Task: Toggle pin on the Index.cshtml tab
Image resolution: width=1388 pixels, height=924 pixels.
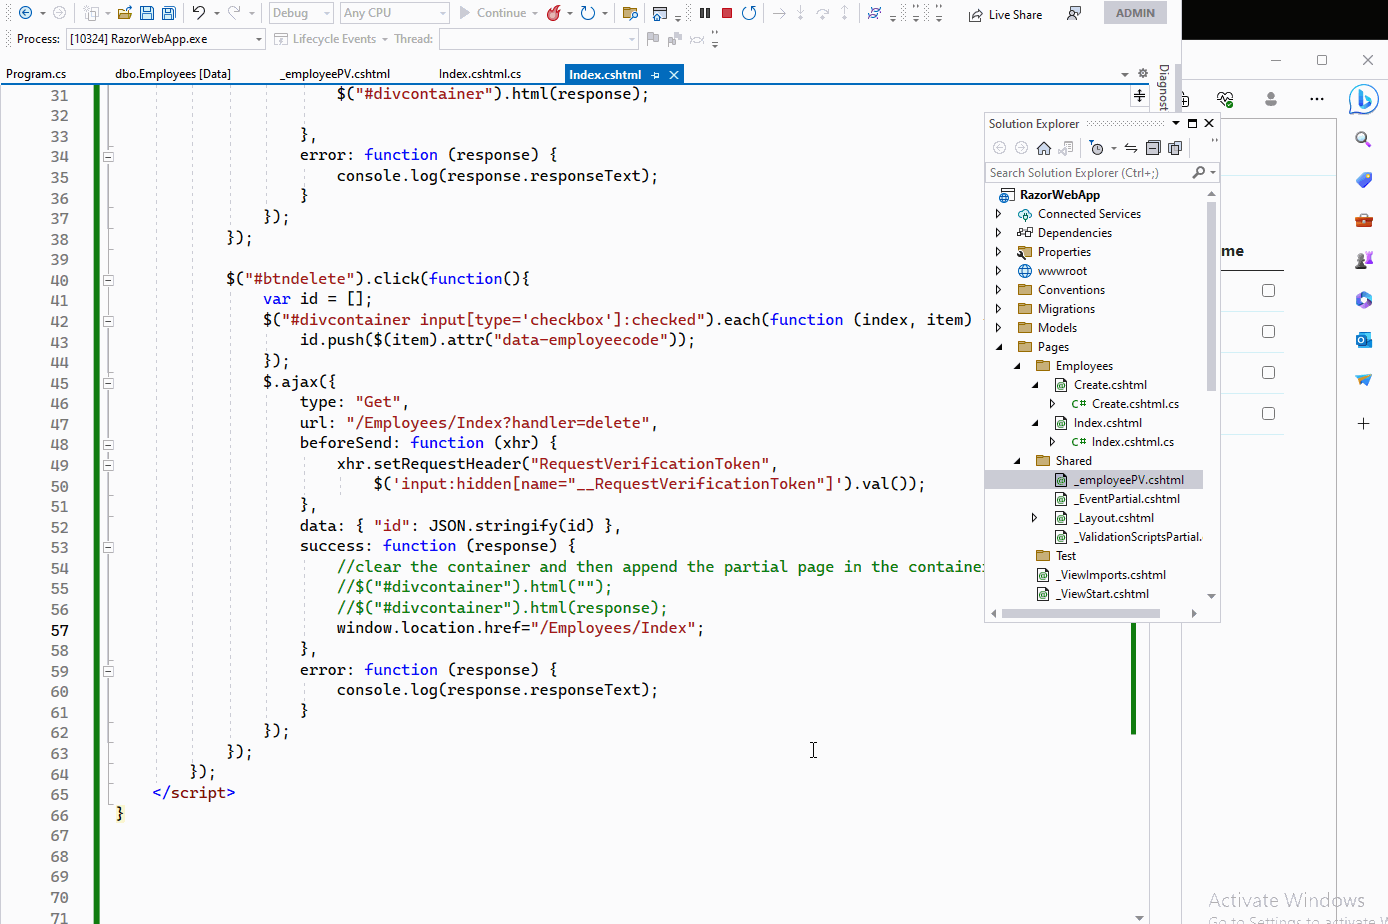Action: pyautogui.click(x=656, y=75)
